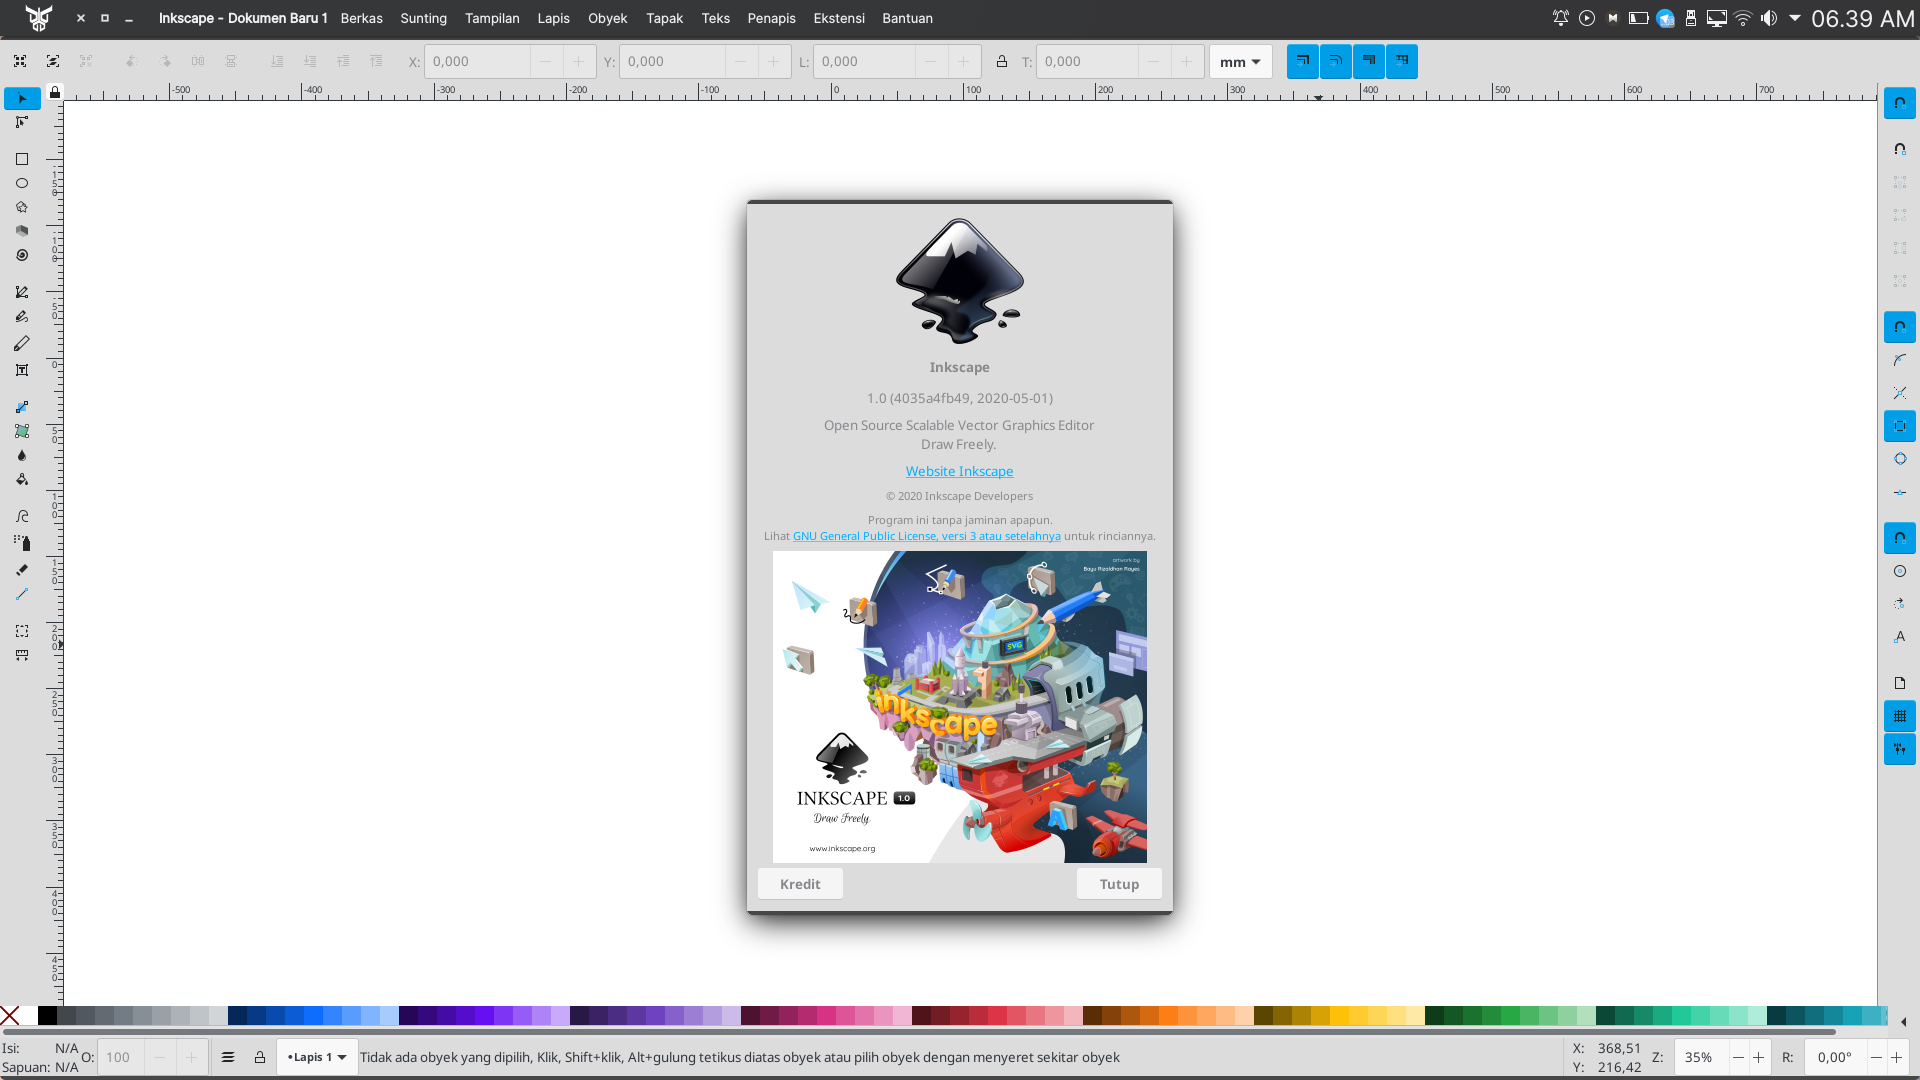This screenshot has height=1080, width=1920.
Task: Select the Dropper color picker tool
Action: click(22, 455)
